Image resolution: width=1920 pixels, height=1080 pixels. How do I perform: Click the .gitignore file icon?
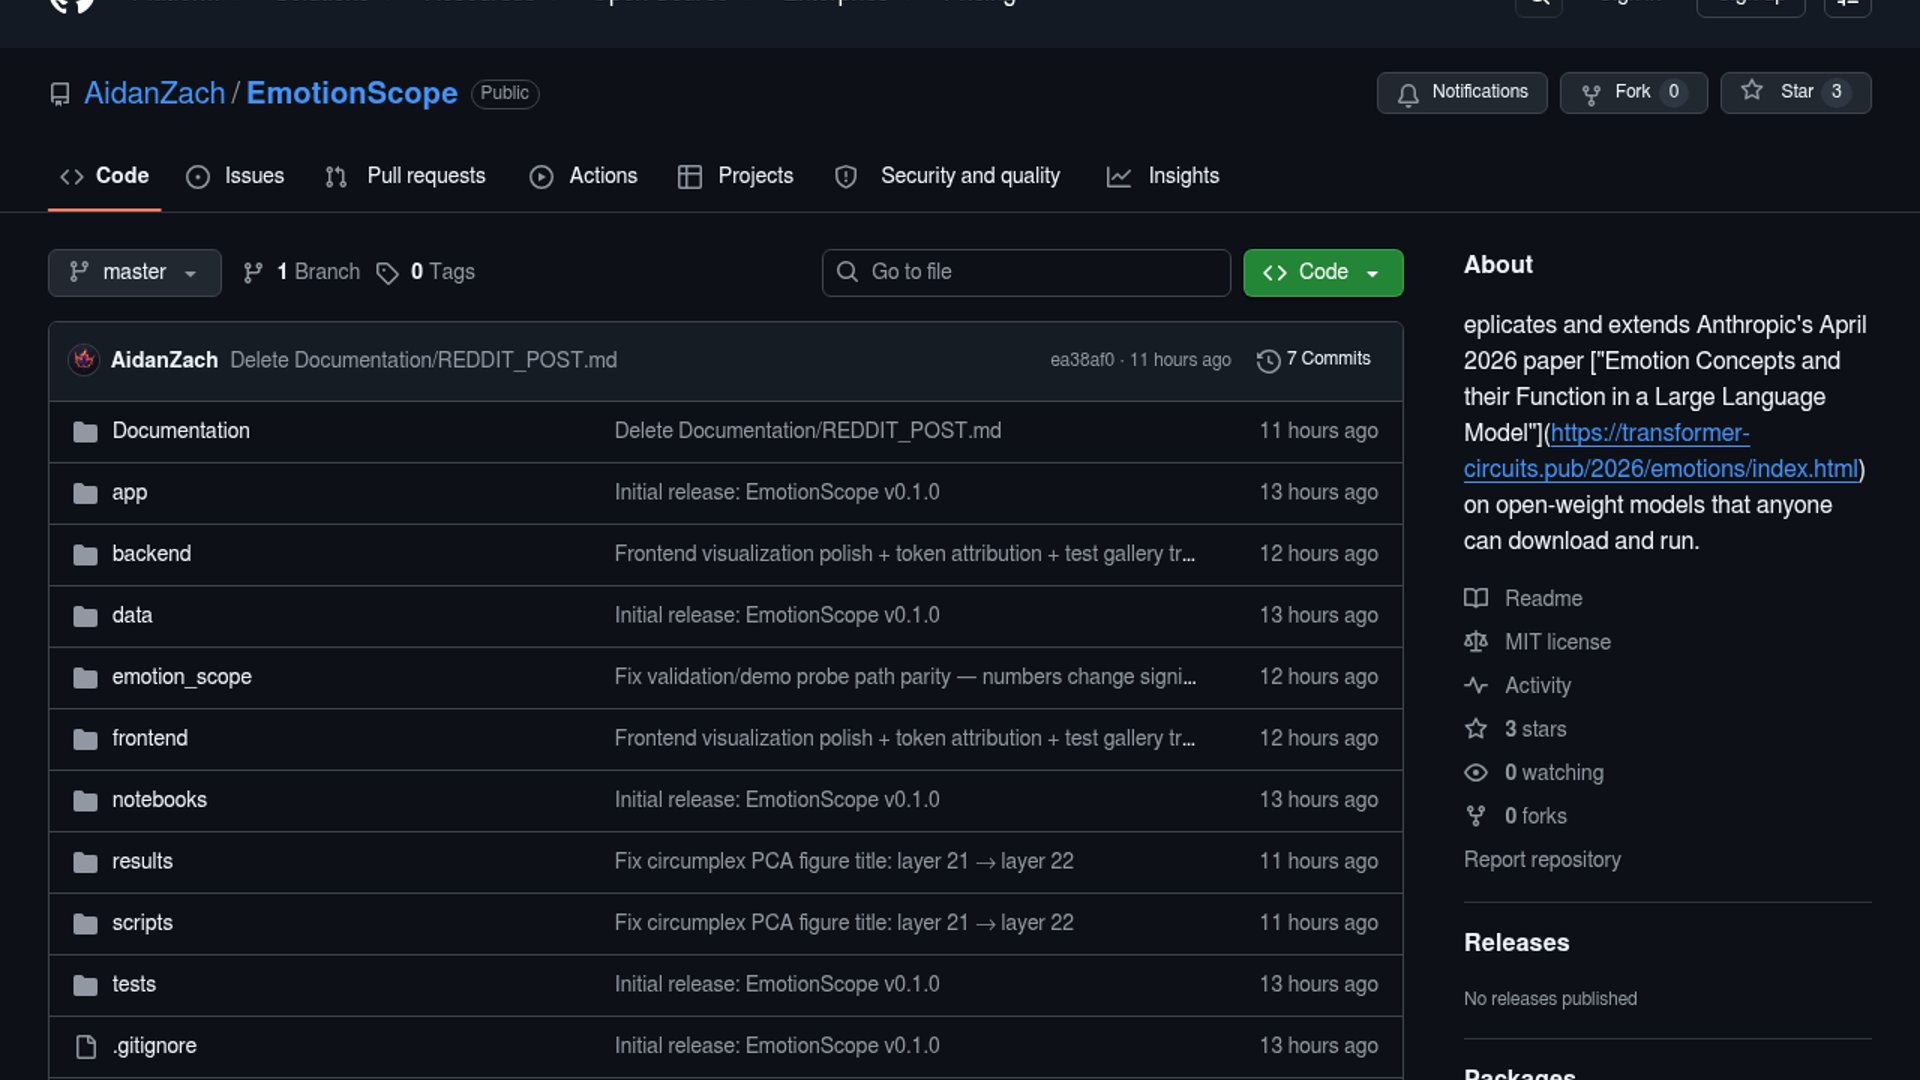tap(86, 1046)
